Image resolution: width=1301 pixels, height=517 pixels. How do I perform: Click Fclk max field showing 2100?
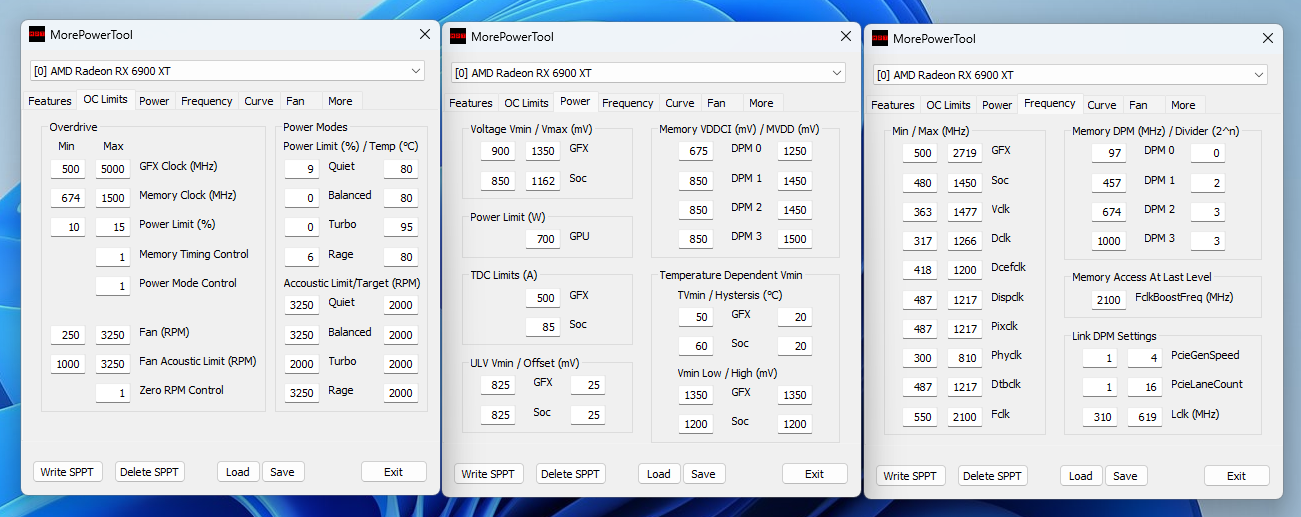[x=965, y=417]
